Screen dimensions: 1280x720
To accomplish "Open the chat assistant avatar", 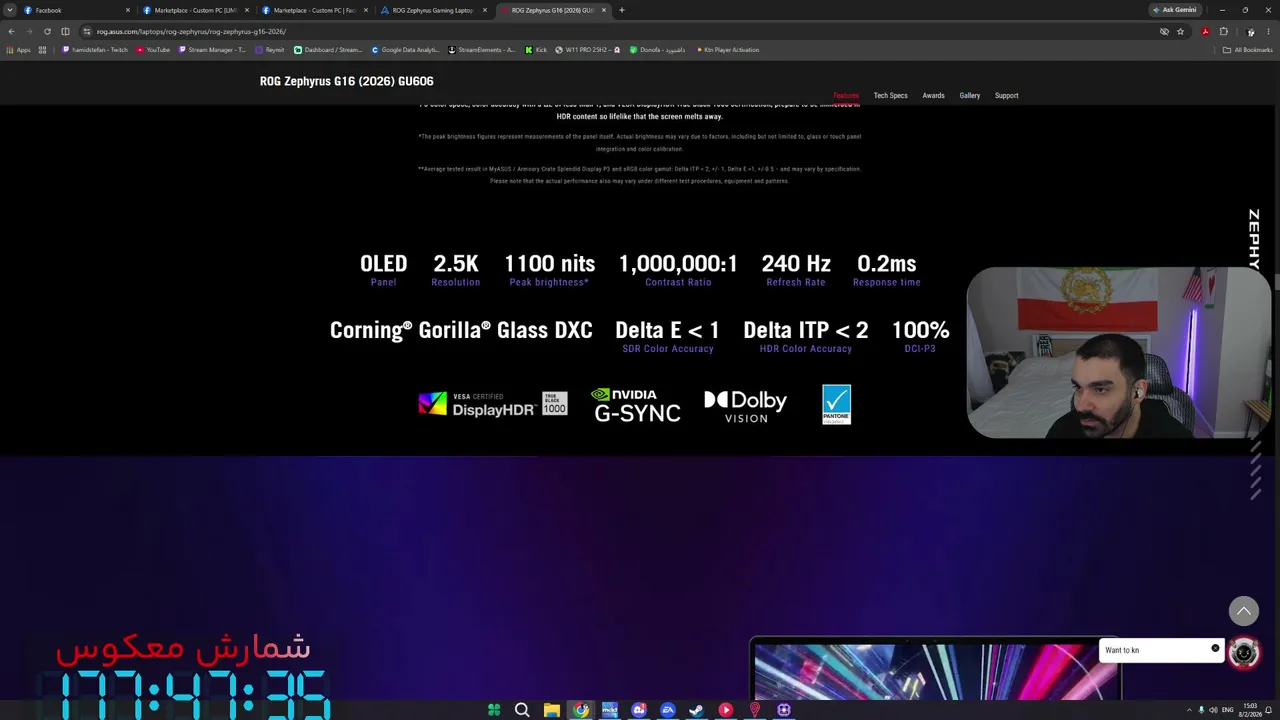I will 1244,653.
